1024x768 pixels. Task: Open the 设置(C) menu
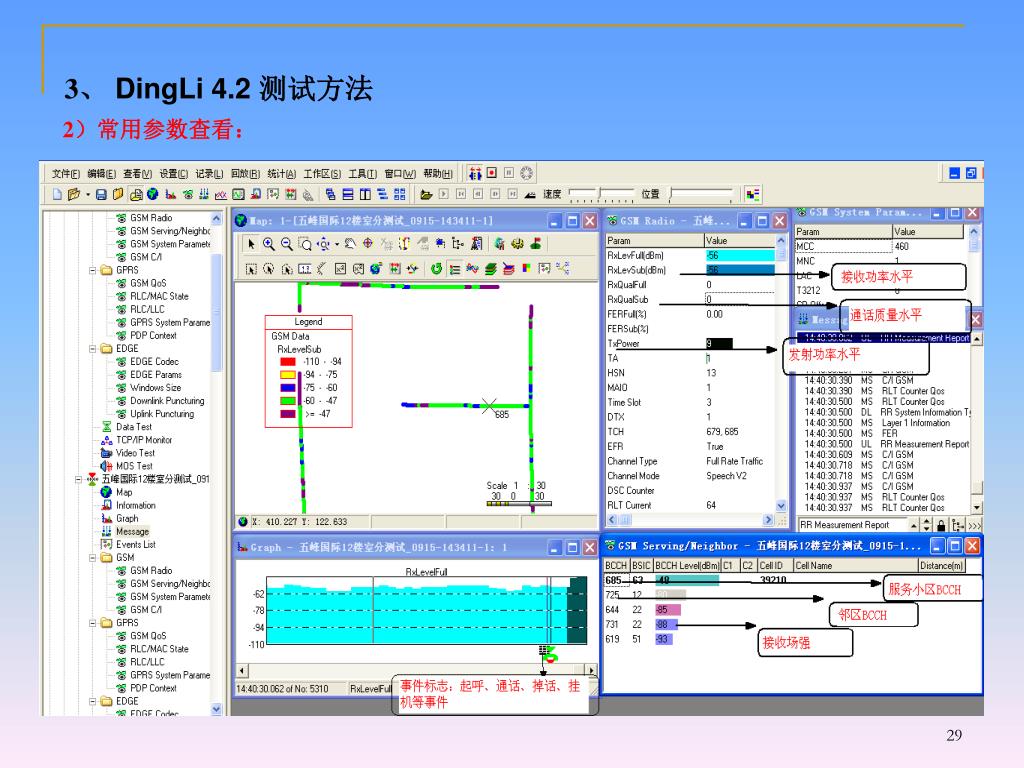(x=173, y=174)
